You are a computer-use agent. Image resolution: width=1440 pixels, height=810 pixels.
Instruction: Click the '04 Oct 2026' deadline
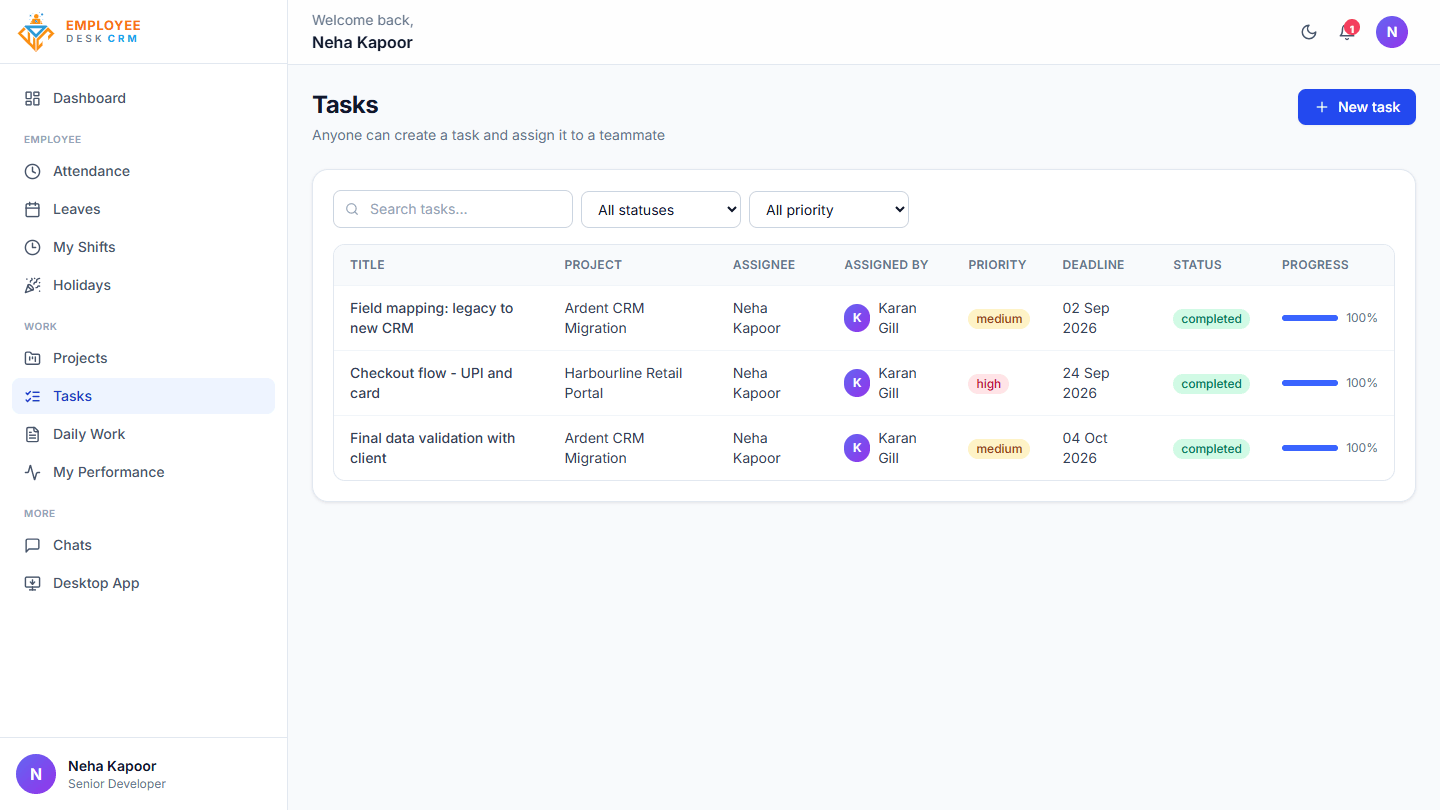(1085, 448)
